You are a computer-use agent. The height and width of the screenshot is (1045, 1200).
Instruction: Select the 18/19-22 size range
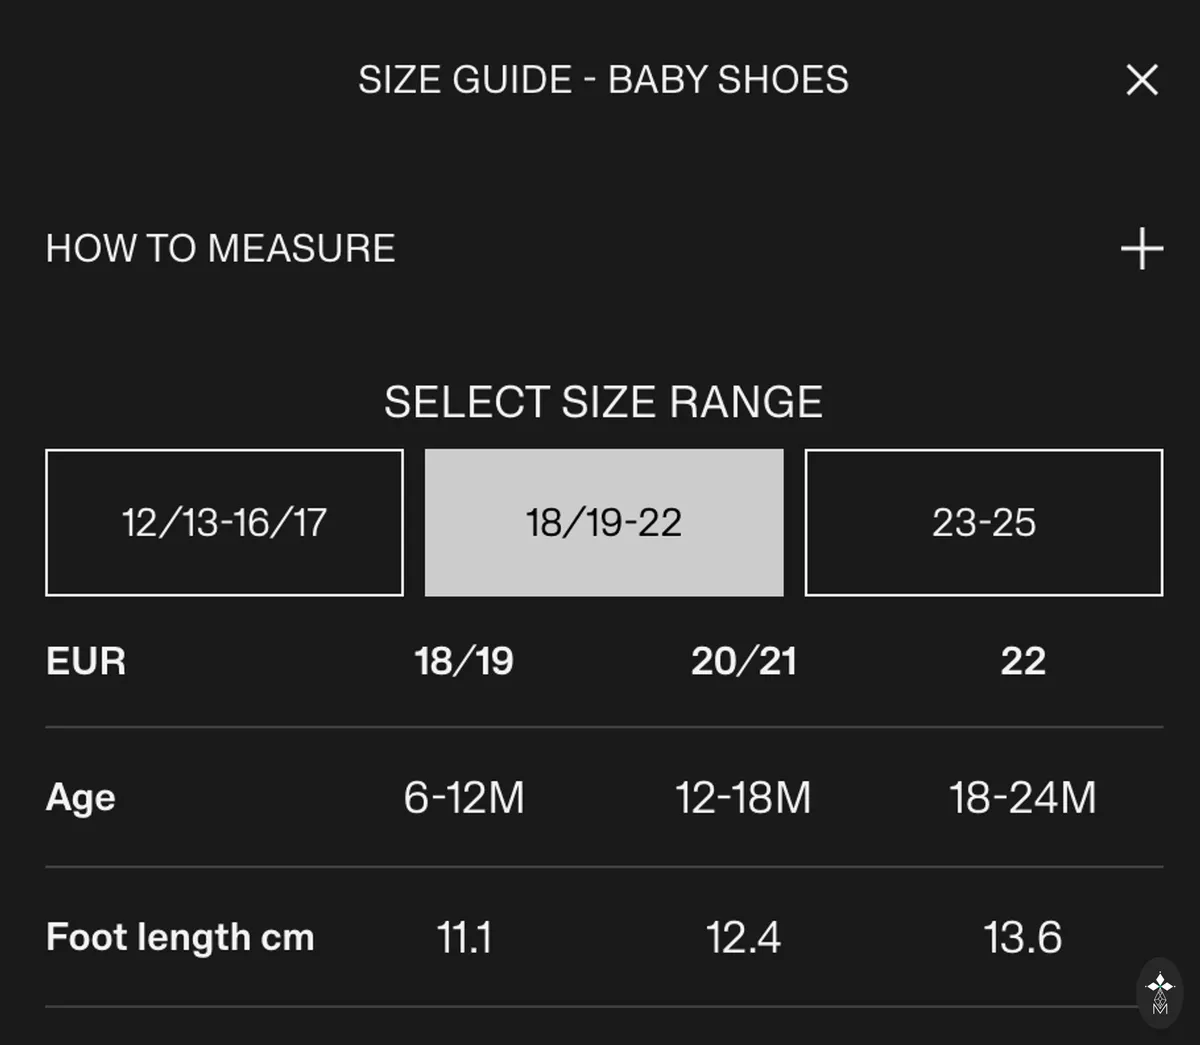tap(604, 522)
